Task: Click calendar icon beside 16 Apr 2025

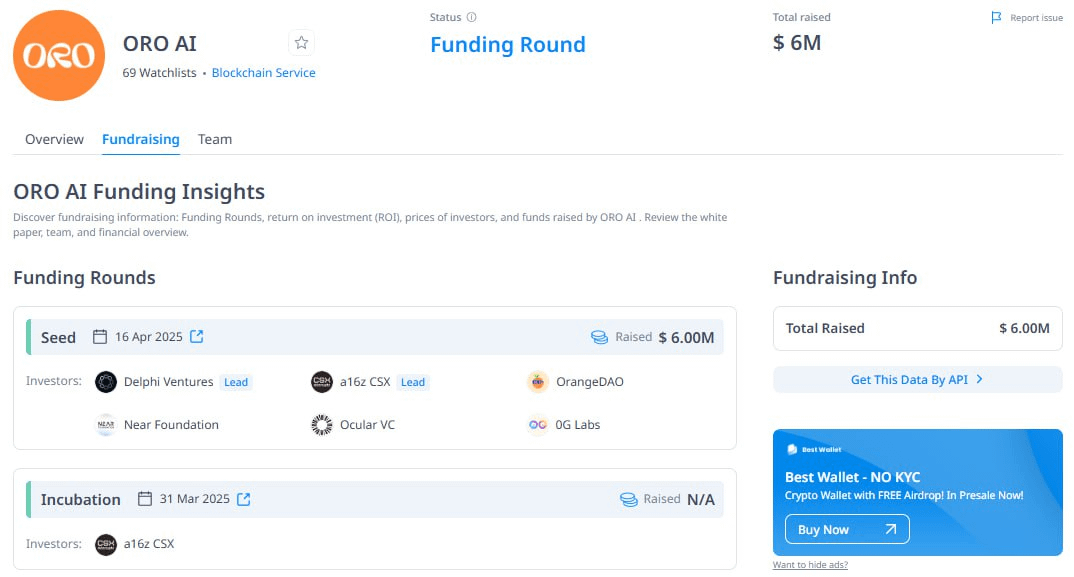Action: point(100,336)
